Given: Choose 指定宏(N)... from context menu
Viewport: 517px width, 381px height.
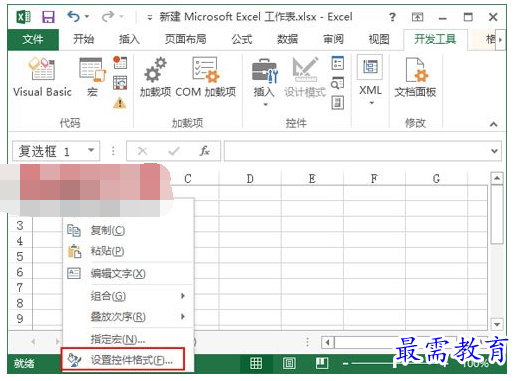Looking at the screenshot, I should pos(128,339).
